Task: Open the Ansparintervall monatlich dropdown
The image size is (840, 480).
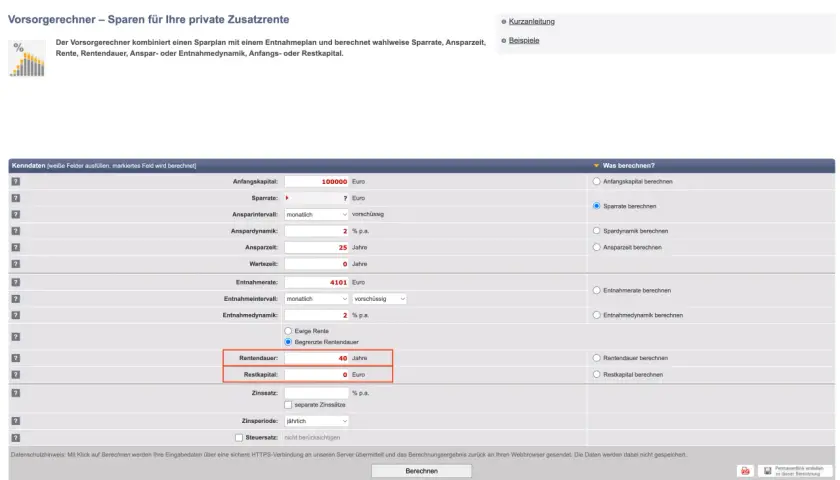Action: pyautogui.click(x=317, y=214)
